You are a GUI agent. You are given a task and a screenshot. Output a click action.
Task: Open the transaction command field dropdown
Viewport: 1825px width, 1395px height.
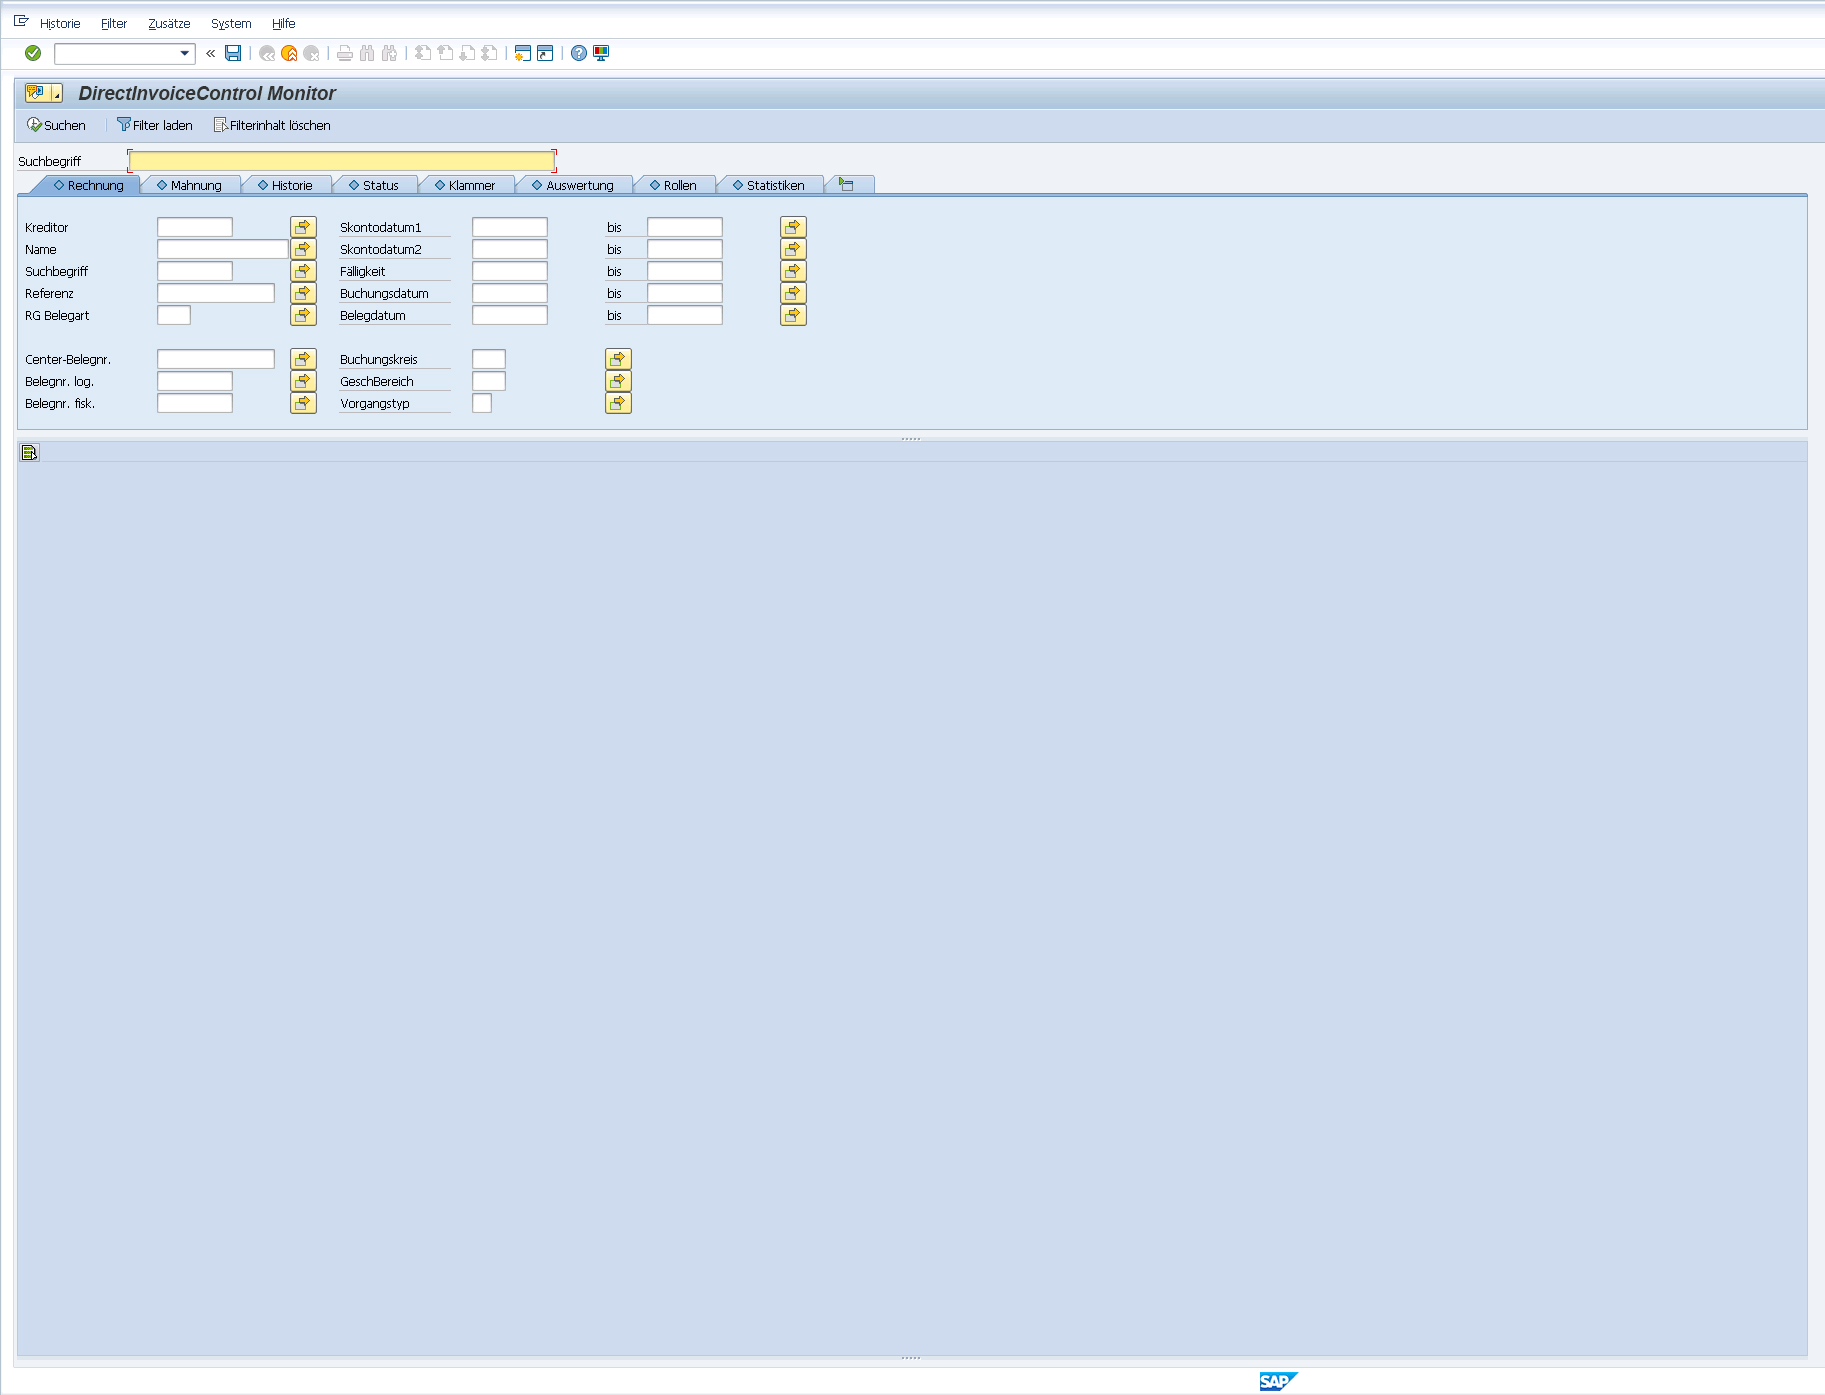[x=185, y=53]
